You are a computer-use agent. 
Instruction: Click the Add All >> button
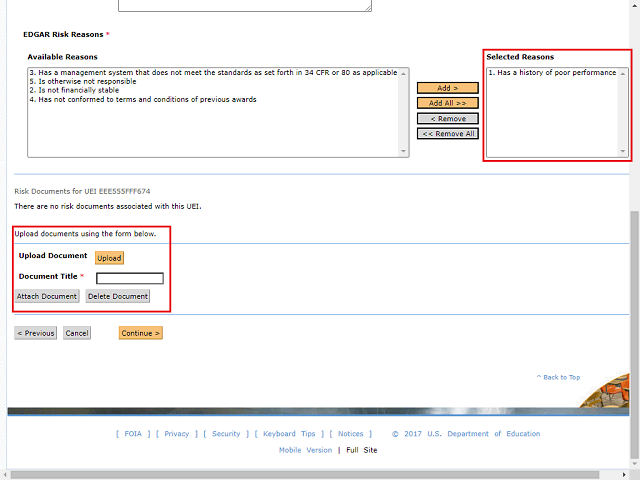[x=447, y=103]
